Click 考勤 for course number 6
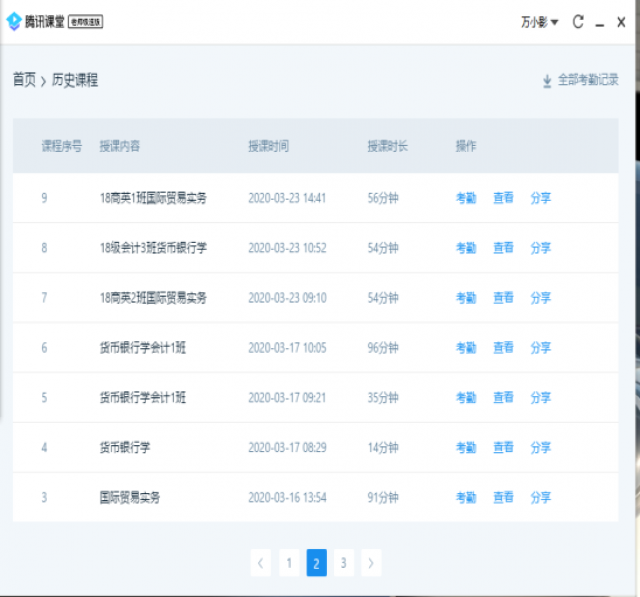This screenshot has width=640, height=597. click(x=466, y=348)
